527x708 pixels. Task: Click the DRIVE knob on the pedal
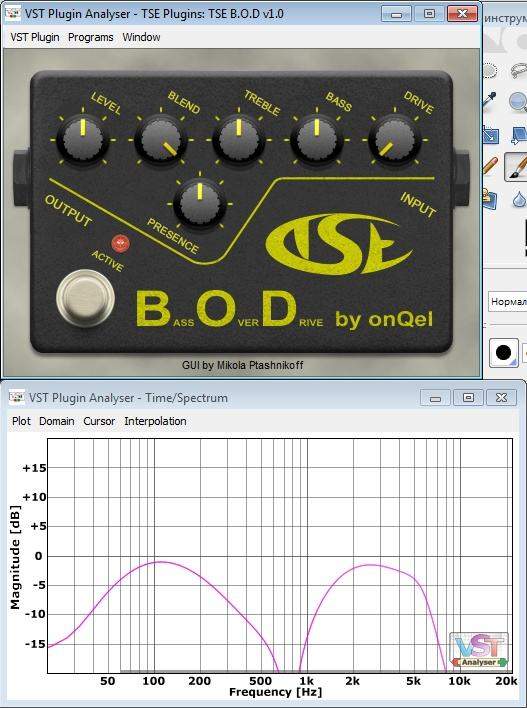(x=394, y=140)
